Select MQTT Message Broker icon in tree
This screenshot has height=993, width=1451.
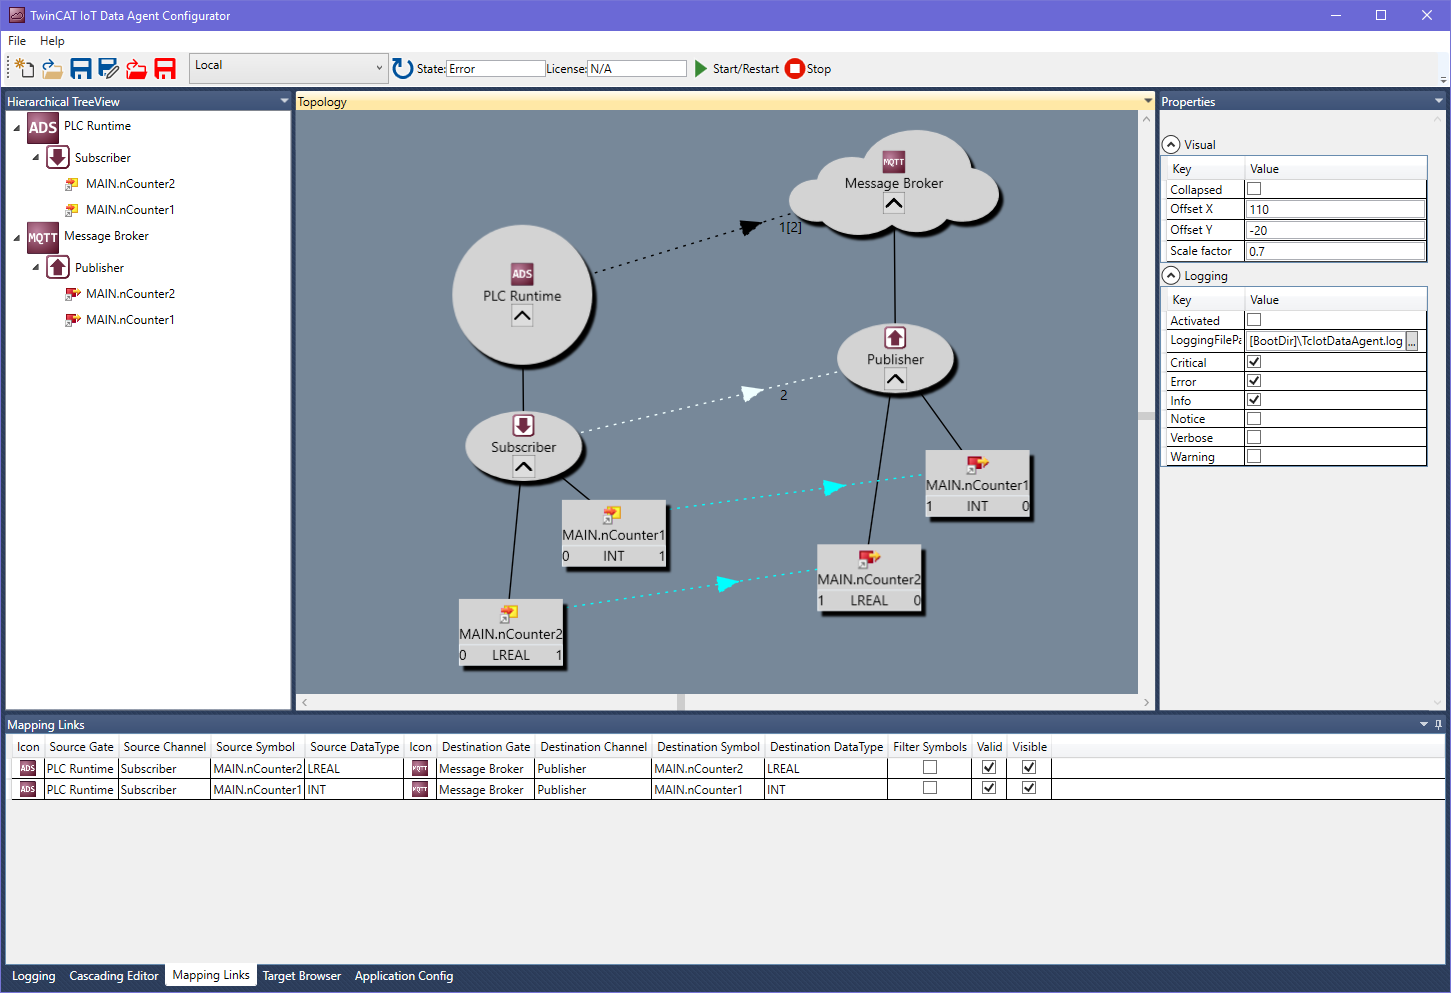pyautogui.click(x=43, y=237)
